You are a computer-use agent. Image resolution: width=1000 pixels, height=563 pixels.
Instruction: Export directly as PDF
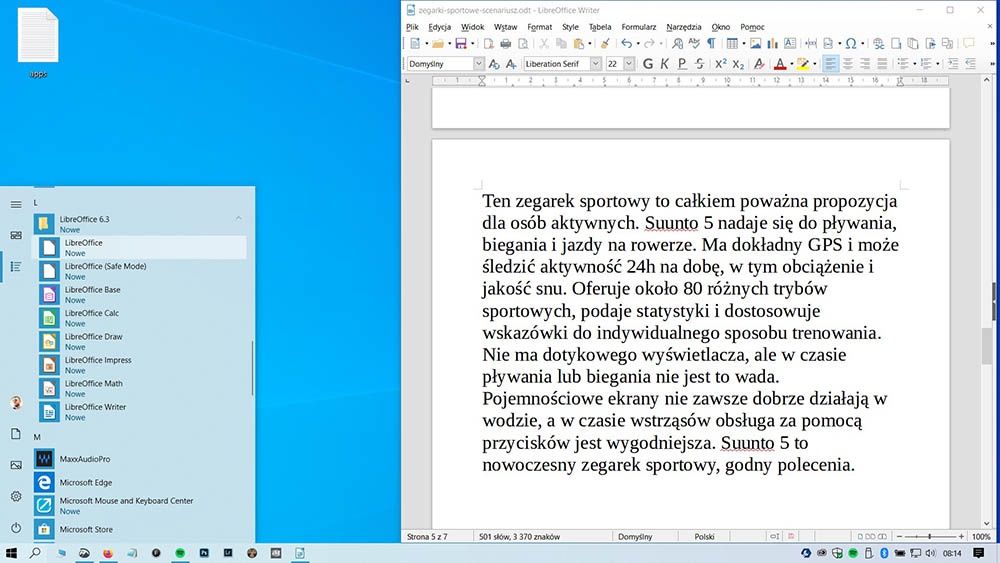coord(489,43)
